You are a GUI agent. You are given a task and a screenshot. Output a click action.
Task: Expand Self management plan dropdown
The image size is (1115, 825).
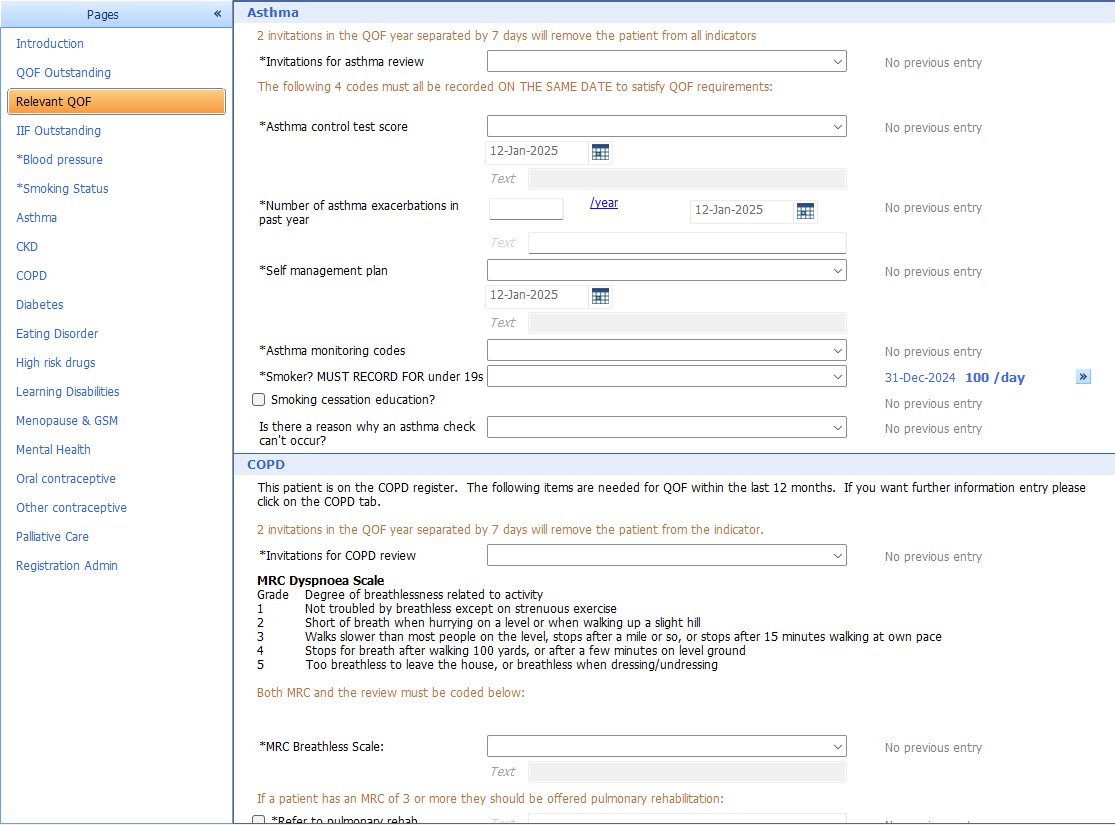pos(666,270)
